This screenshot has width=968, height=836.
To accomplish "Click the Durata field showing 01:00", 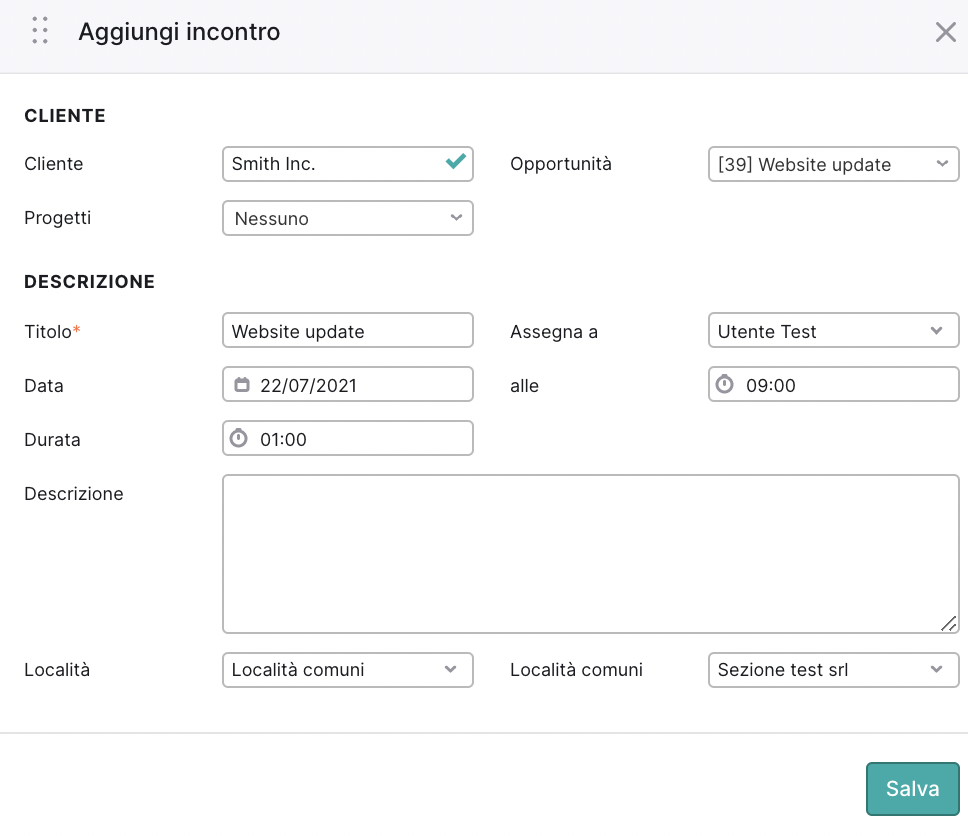I will click(x=348, y=438).
